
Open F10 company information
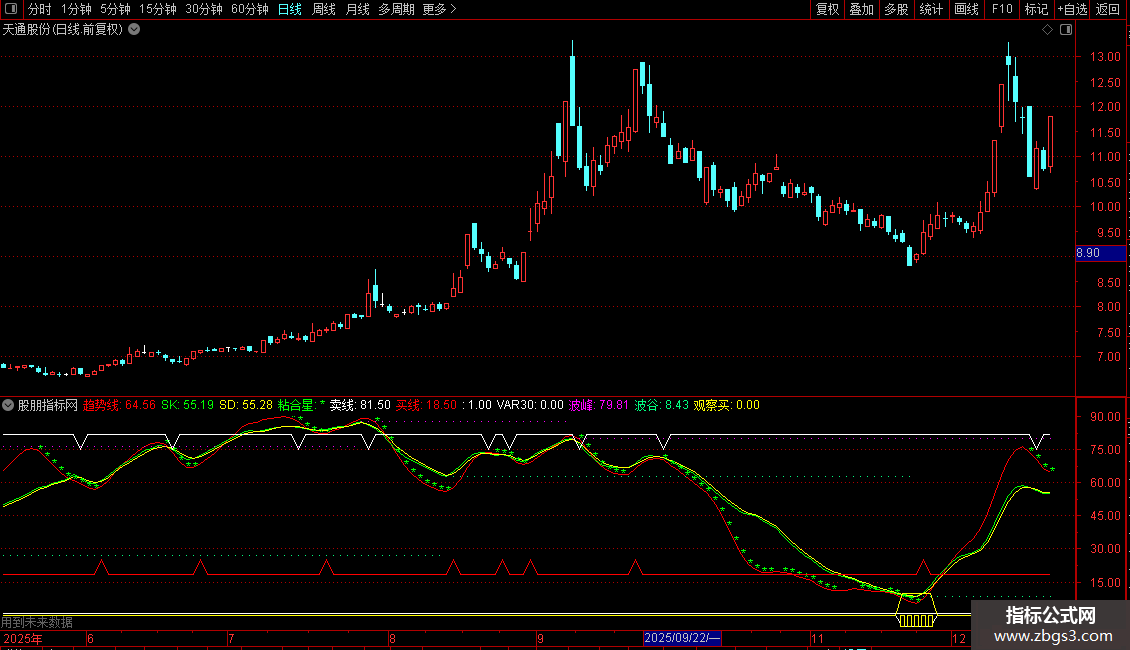click(1002, 9)
